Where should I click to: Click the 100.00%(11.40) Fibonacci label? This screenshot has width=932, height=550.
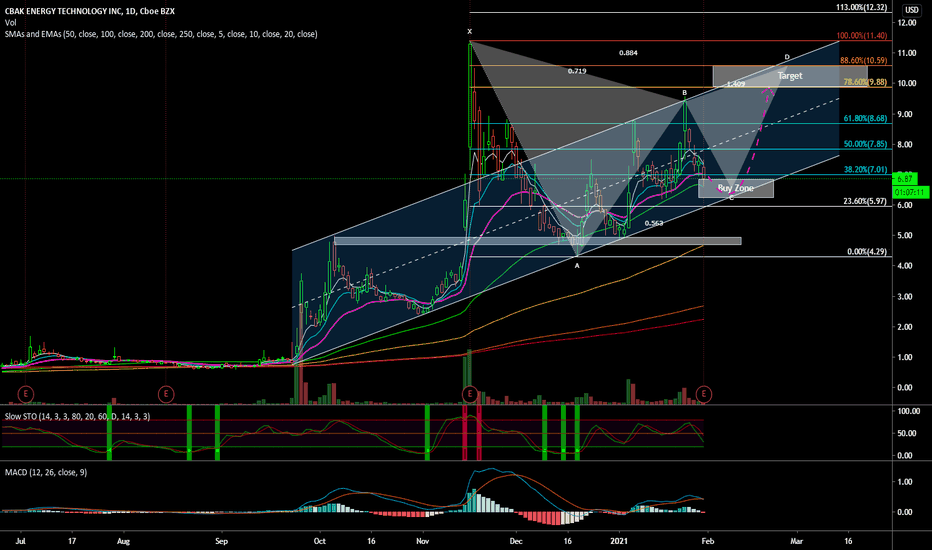coord(861,36)
